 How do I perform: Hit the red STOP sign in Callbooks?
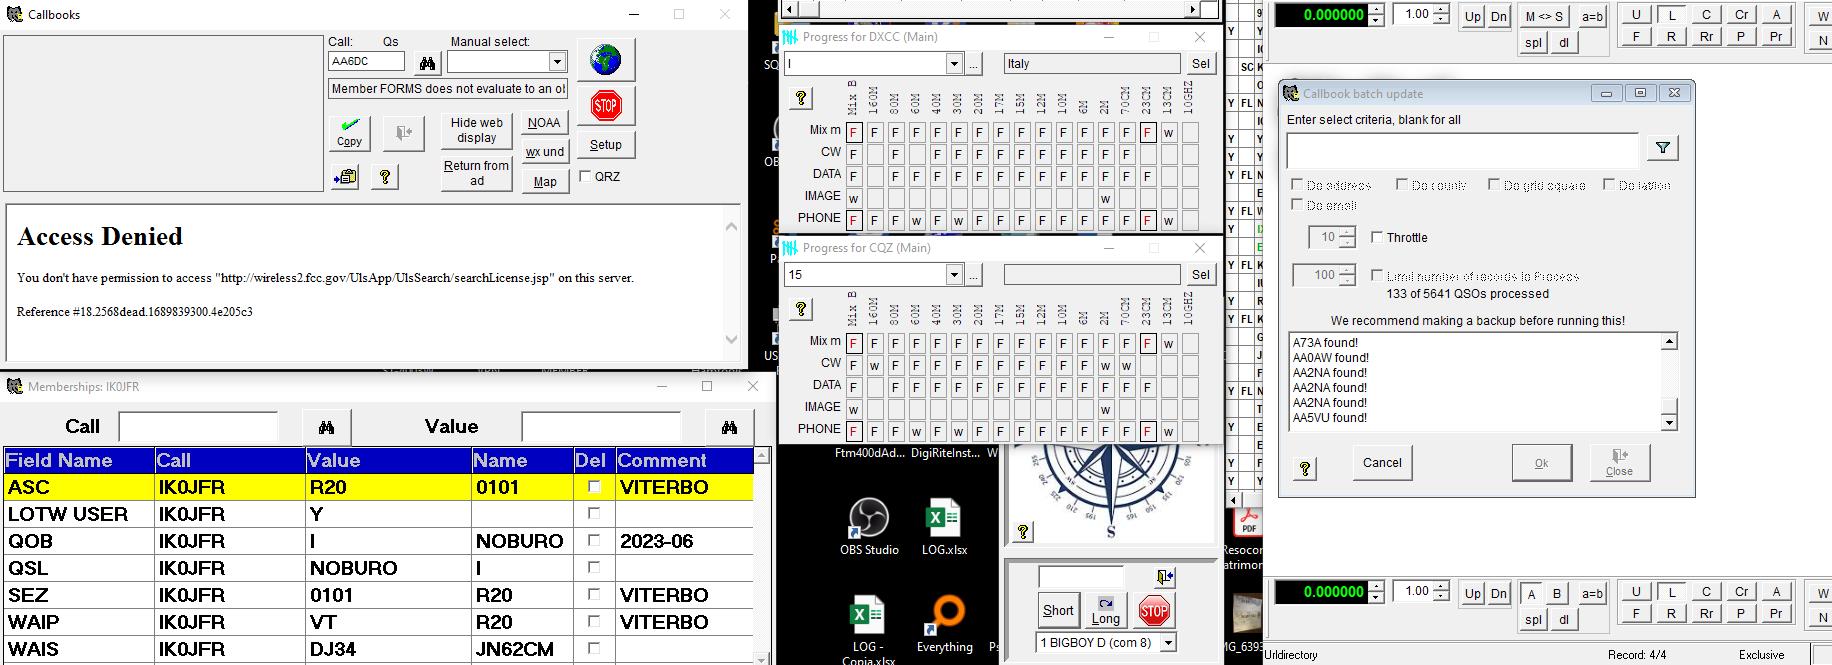pos(605,105)
